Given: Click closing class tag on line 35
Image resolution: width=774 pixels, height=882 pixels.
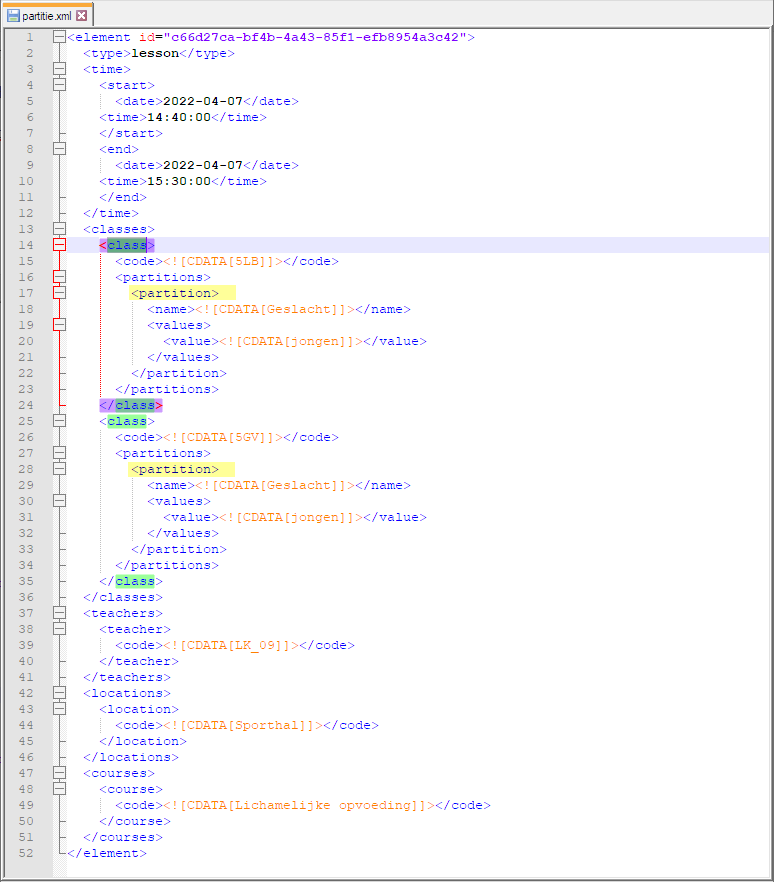Looking at the screenshot, I should [x=131, y=581].
